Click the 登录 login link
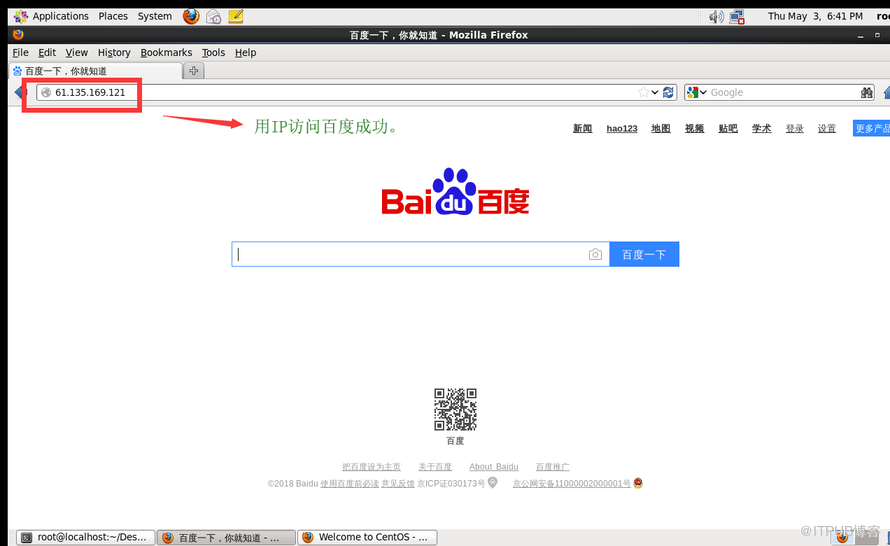This screenshot has width=890, height=546. (x=794, y=128)
